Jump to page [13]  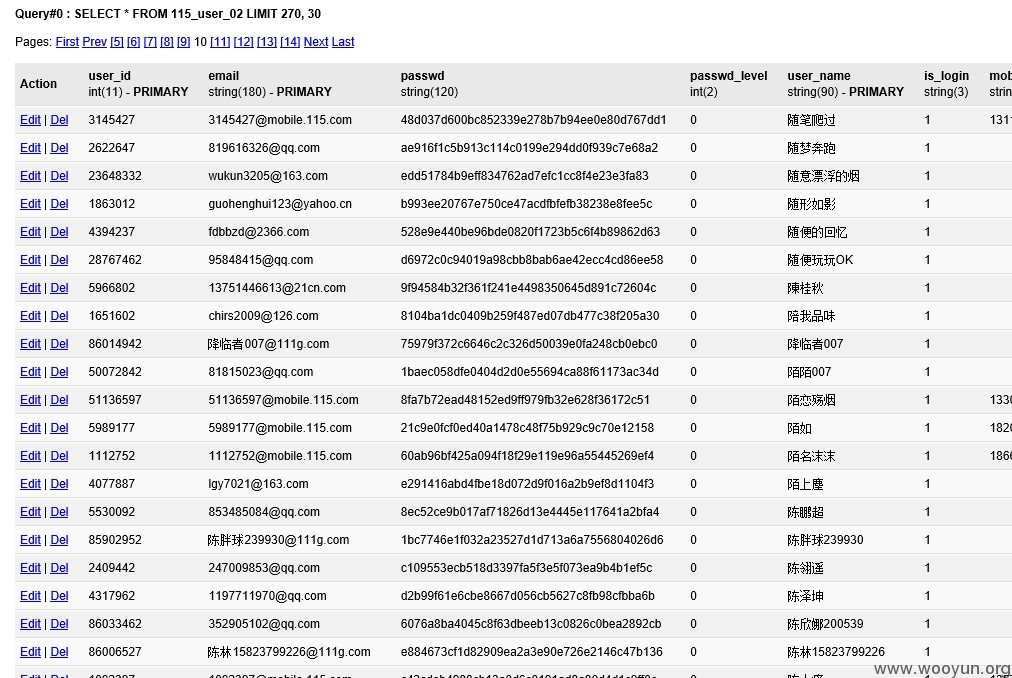[x=267, y=42]
